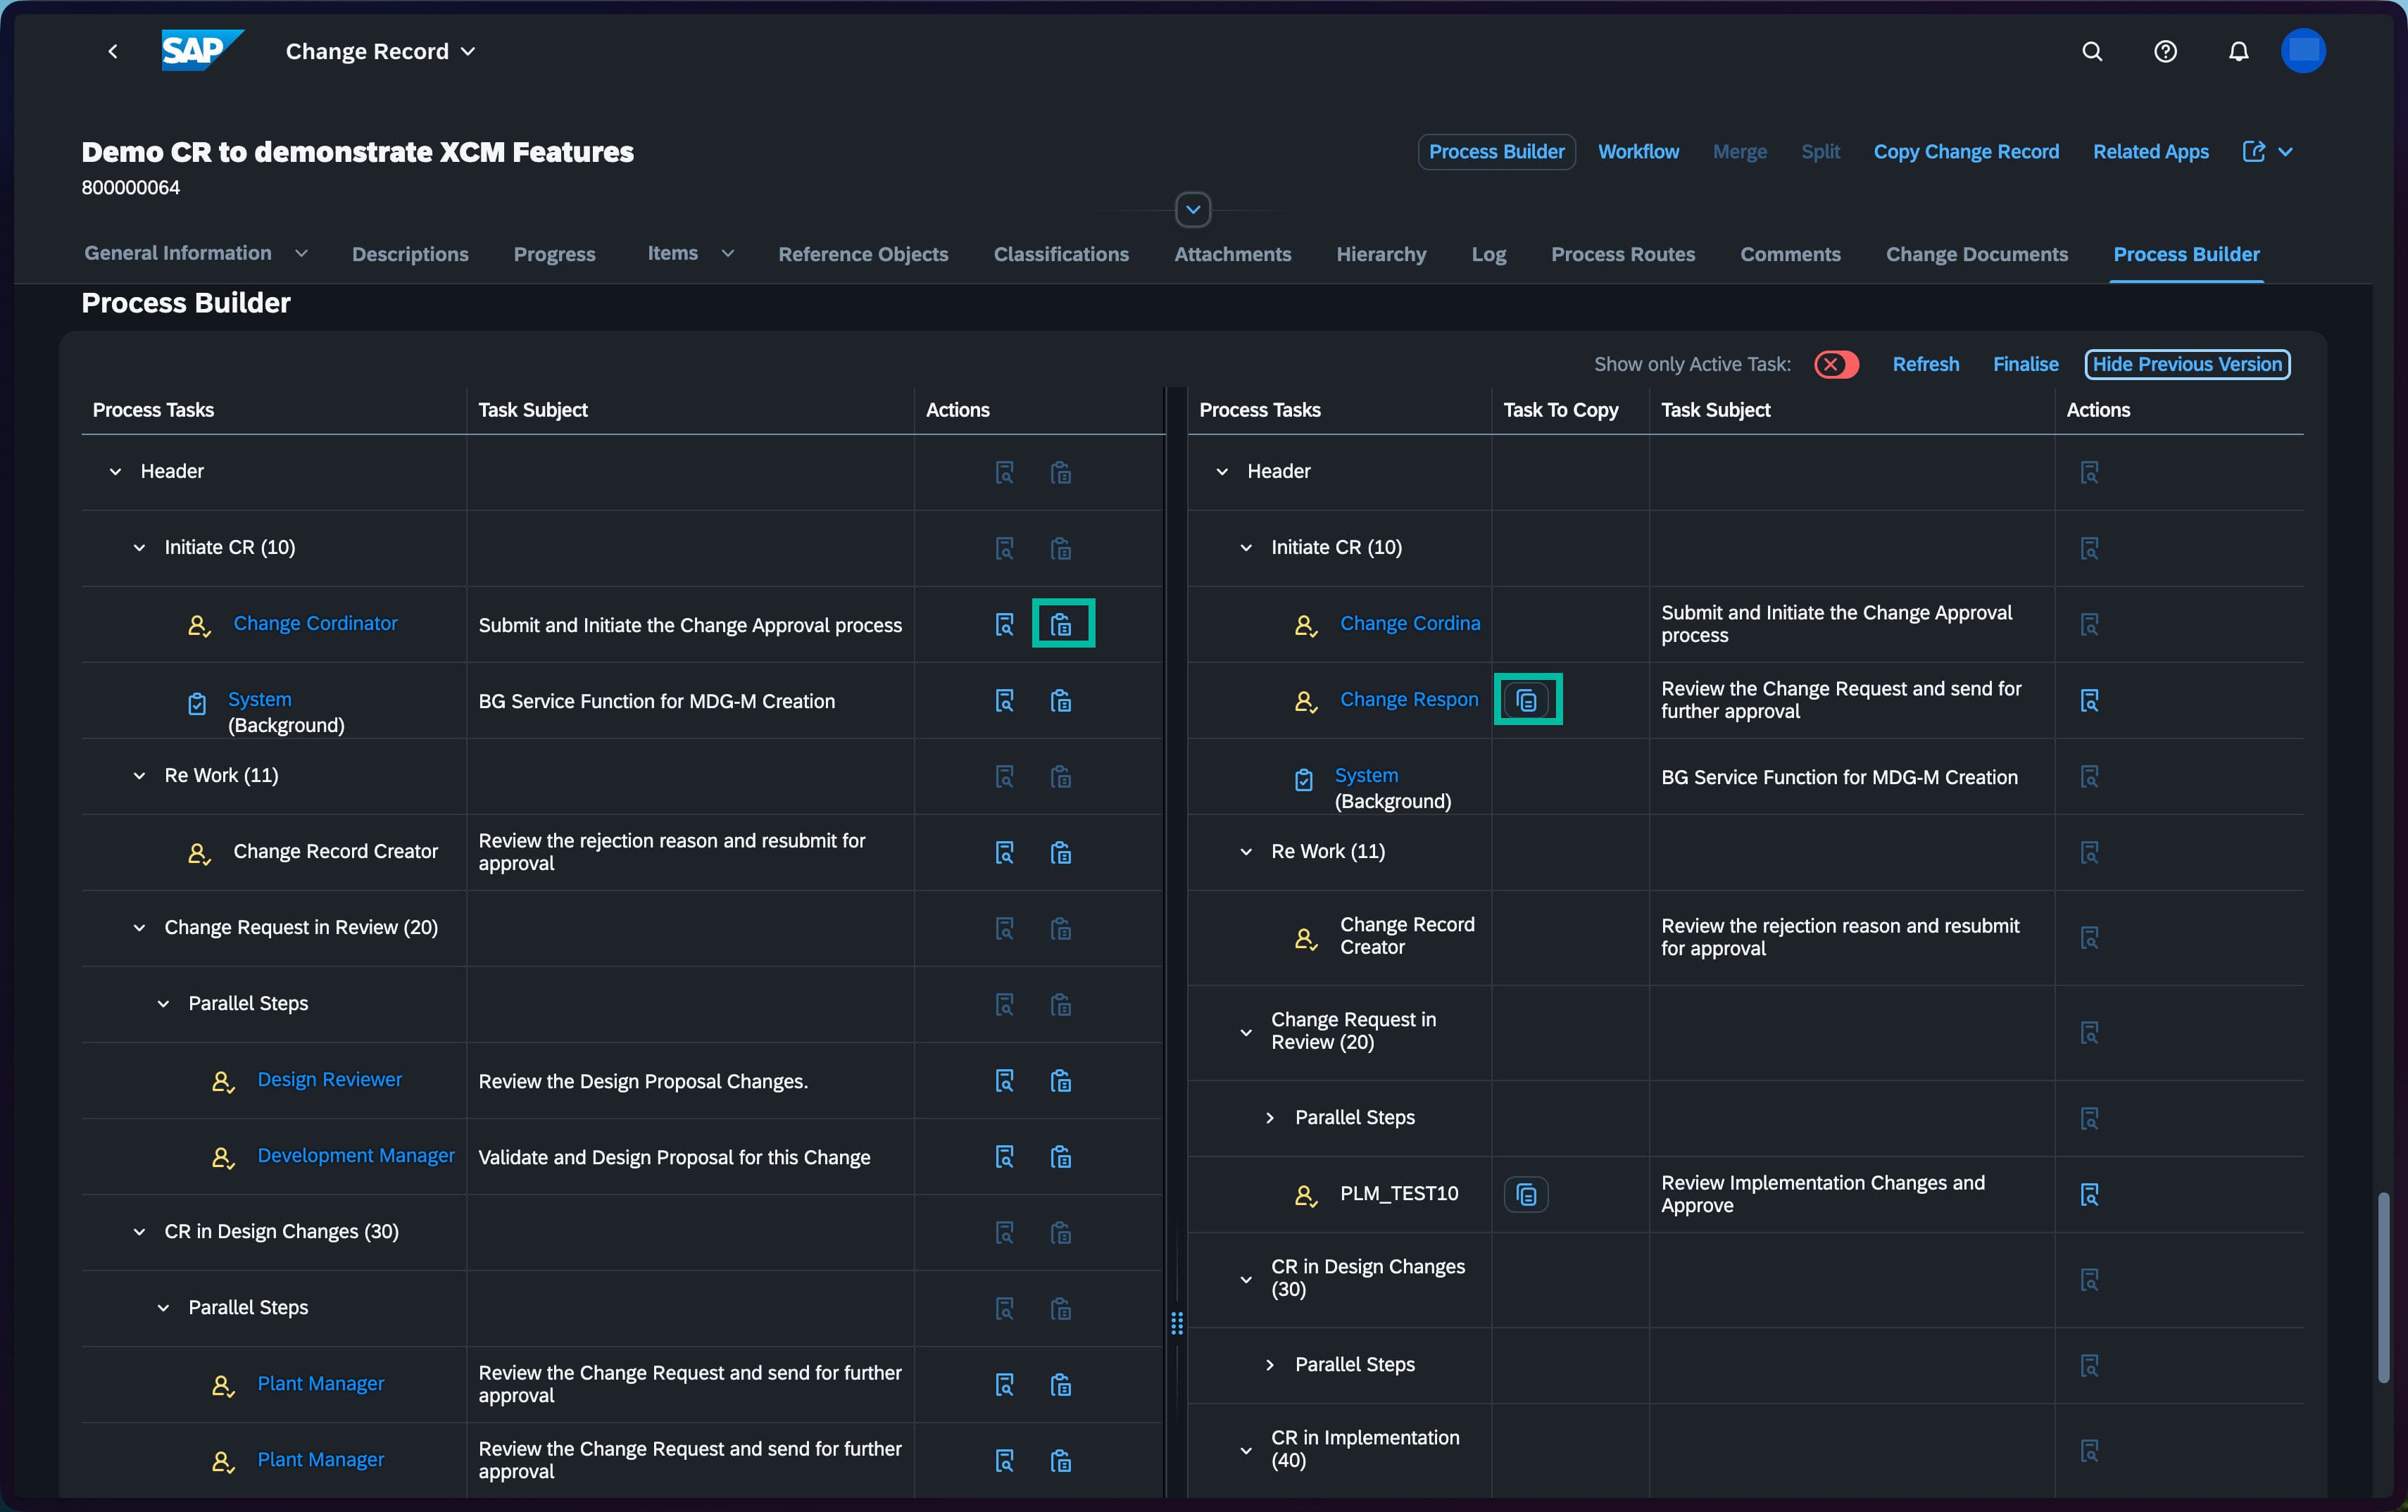Switch to the Classifications tab
2408x1512 pixels.
click(x=1061, y=254)
